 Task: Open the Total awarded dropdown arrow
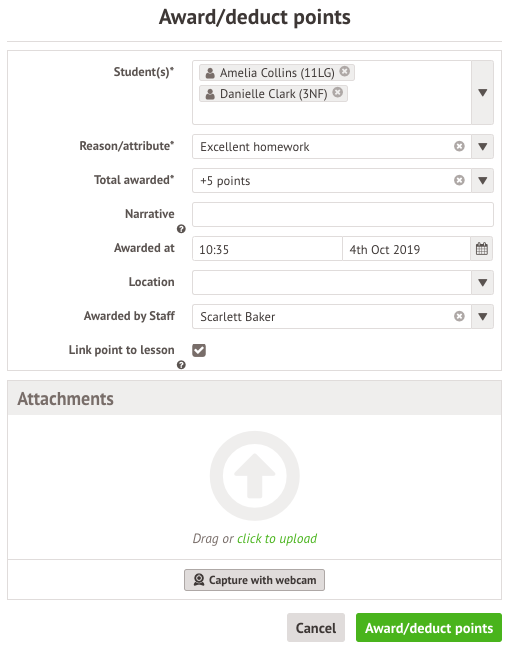point(482,180)
